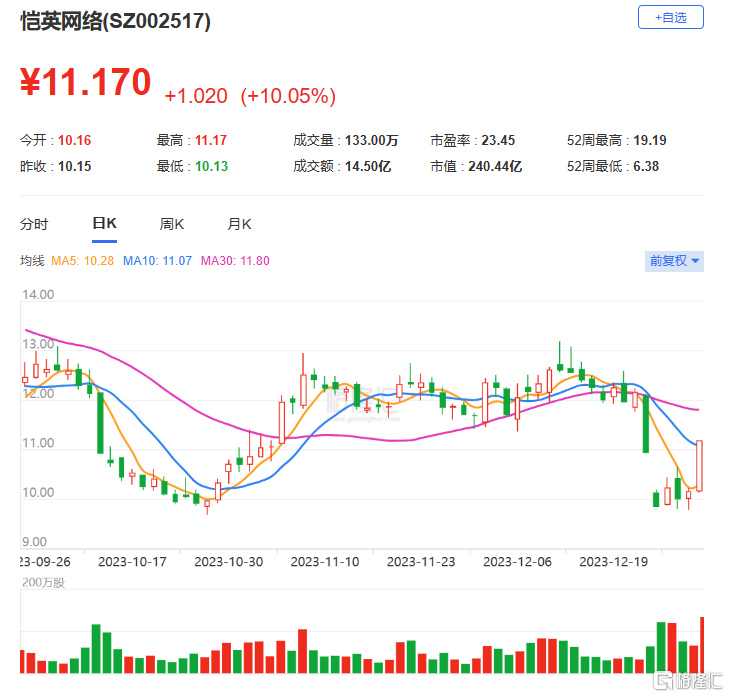Screen dimensions: 729x697
Task: Click the 市盈率 value 23.45
Action: [x=498, y=140]
